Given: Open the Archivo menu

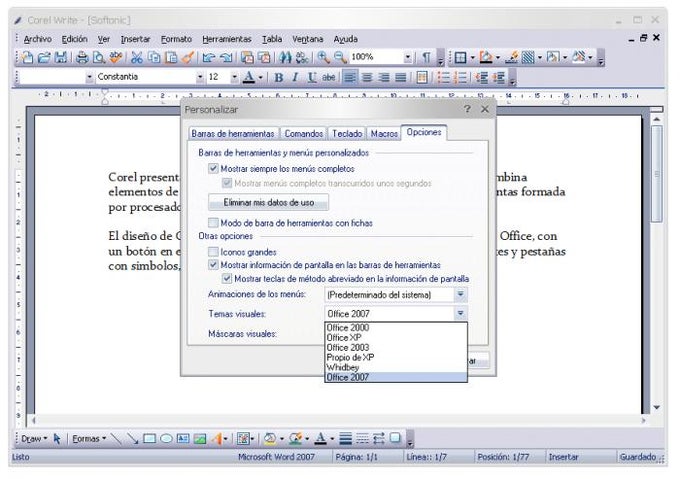Looking at the screenshot, I should click(x=37, y=39).
